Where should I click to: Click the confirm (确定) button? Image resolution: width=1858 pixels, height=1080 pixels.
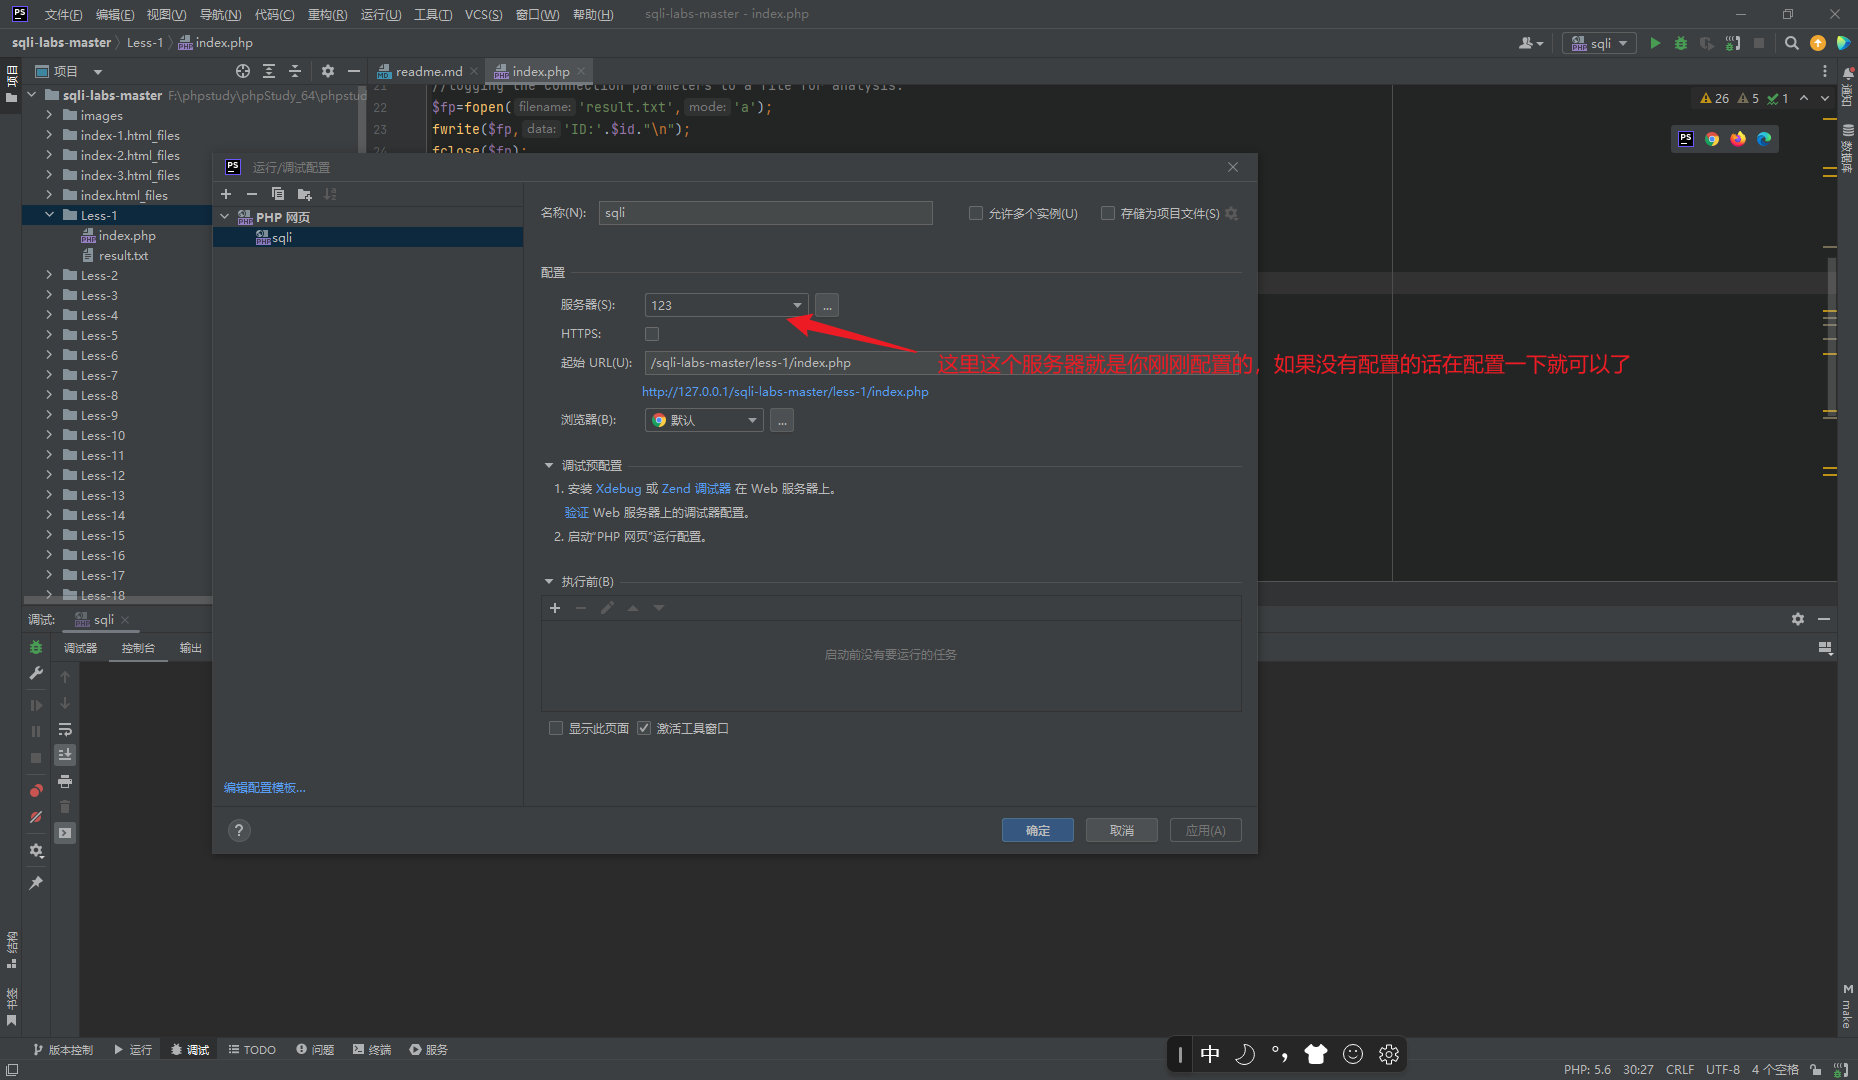coord(1037,830)
